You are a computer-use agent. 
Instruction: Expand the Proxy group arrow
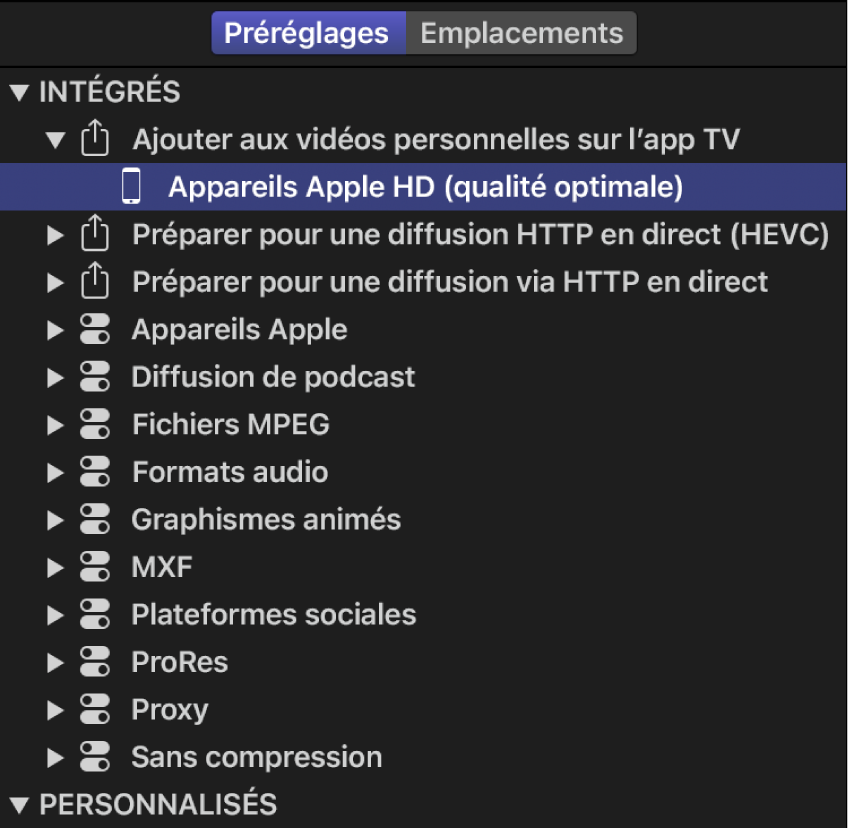click(x=55, y=710)
